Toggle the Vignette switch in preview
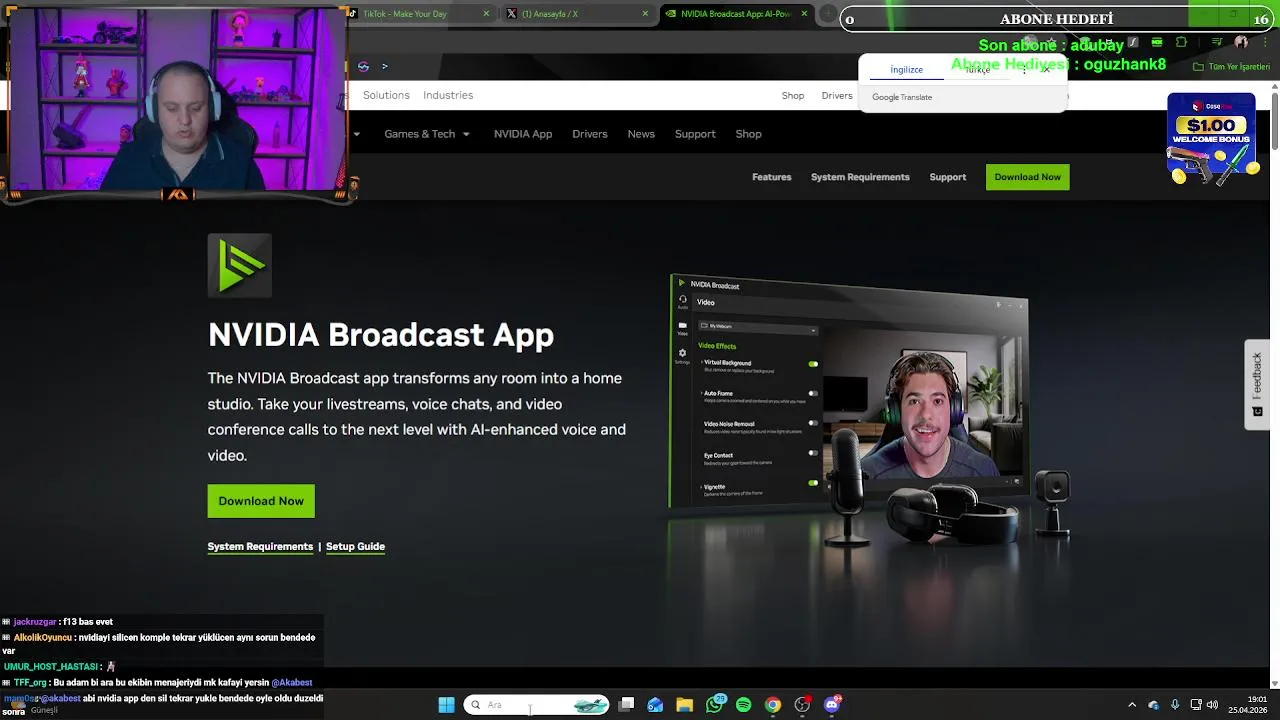Image resolution: width=1280 pixels, height=720 pixels. pos(813,483)
